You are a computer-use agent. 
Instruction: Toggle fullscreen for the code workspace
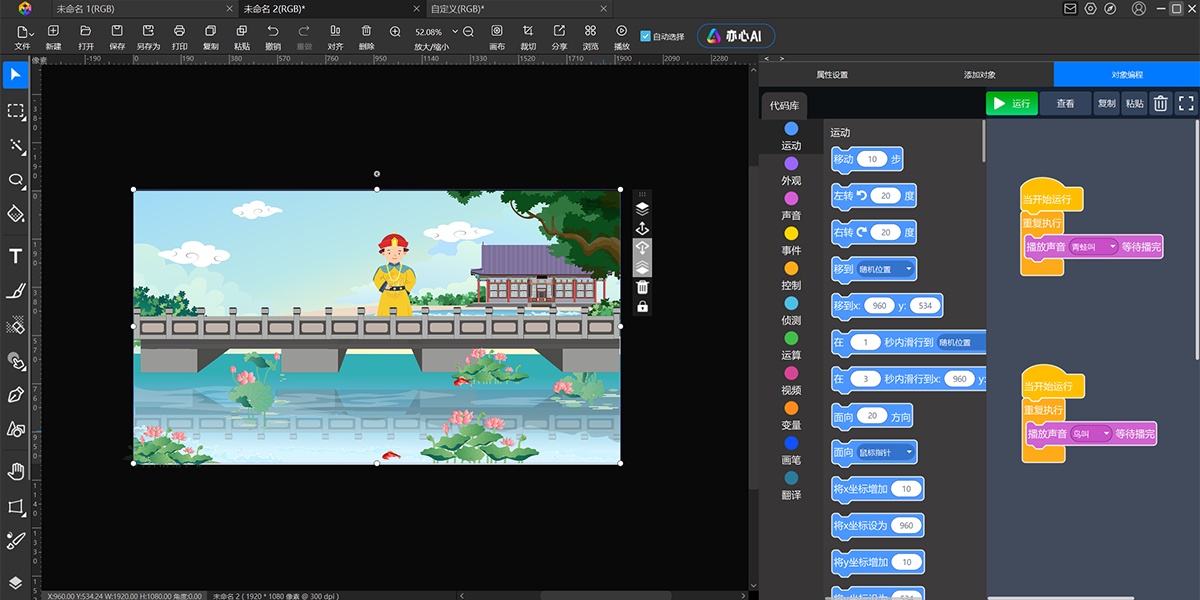click(x=1186, y=103)
